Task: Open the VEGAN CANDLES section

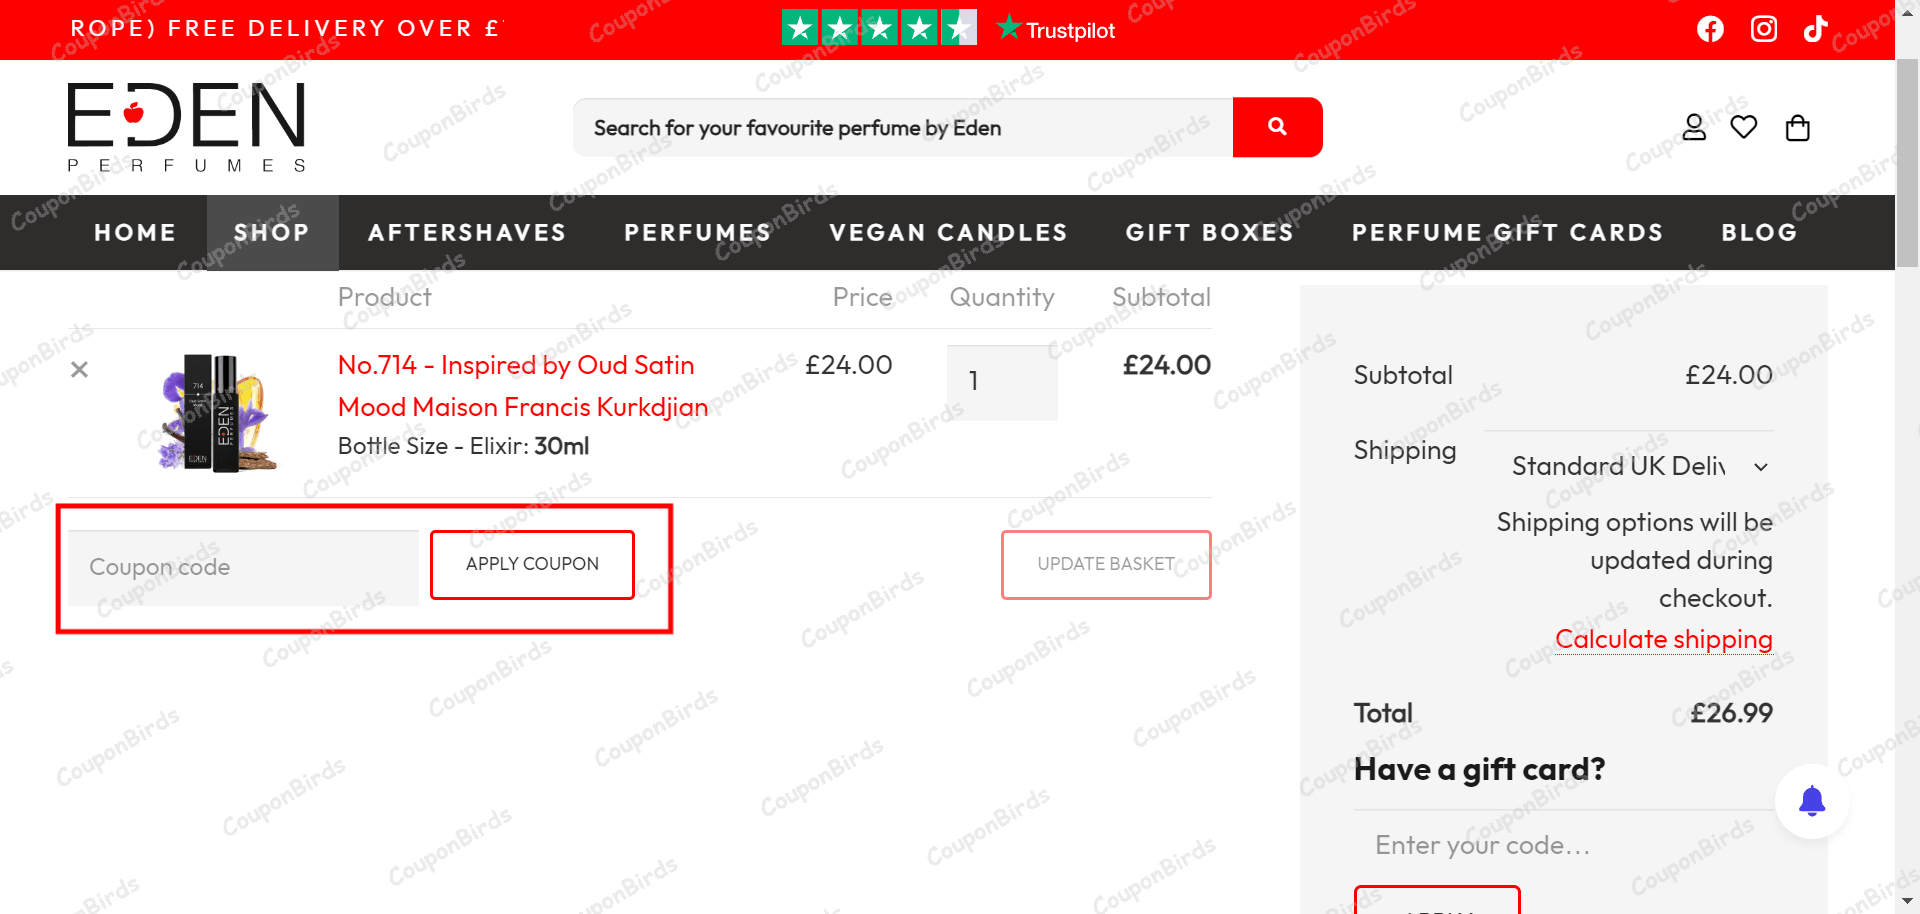Action: tap(947, 232)
